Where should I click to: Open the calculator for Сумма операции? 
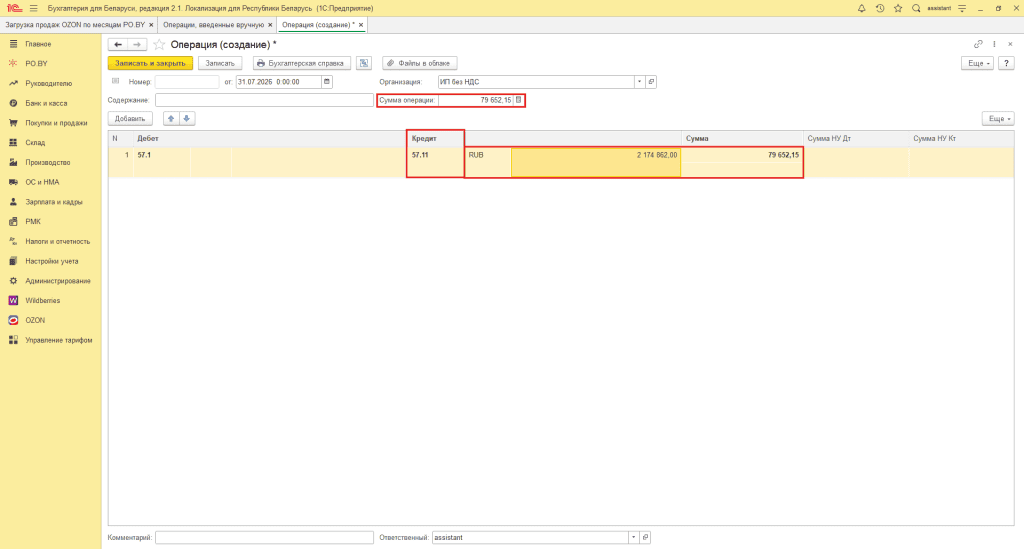[519, 100]
